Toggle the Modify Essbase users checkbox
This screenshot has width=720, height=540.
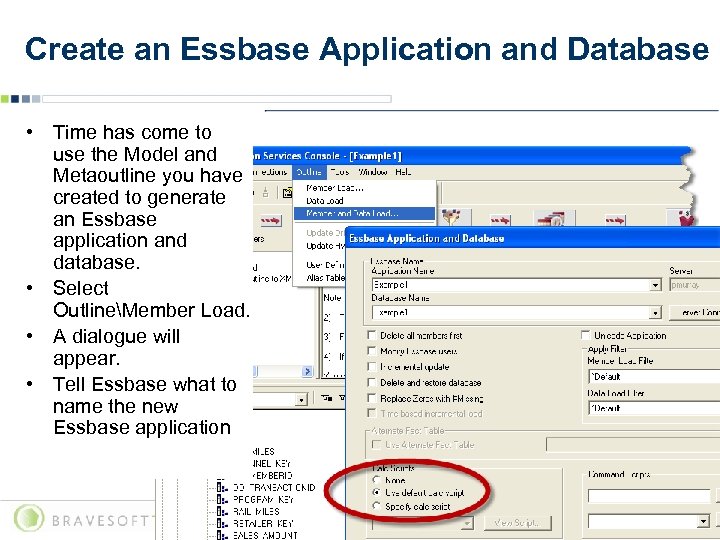[372, 351]
